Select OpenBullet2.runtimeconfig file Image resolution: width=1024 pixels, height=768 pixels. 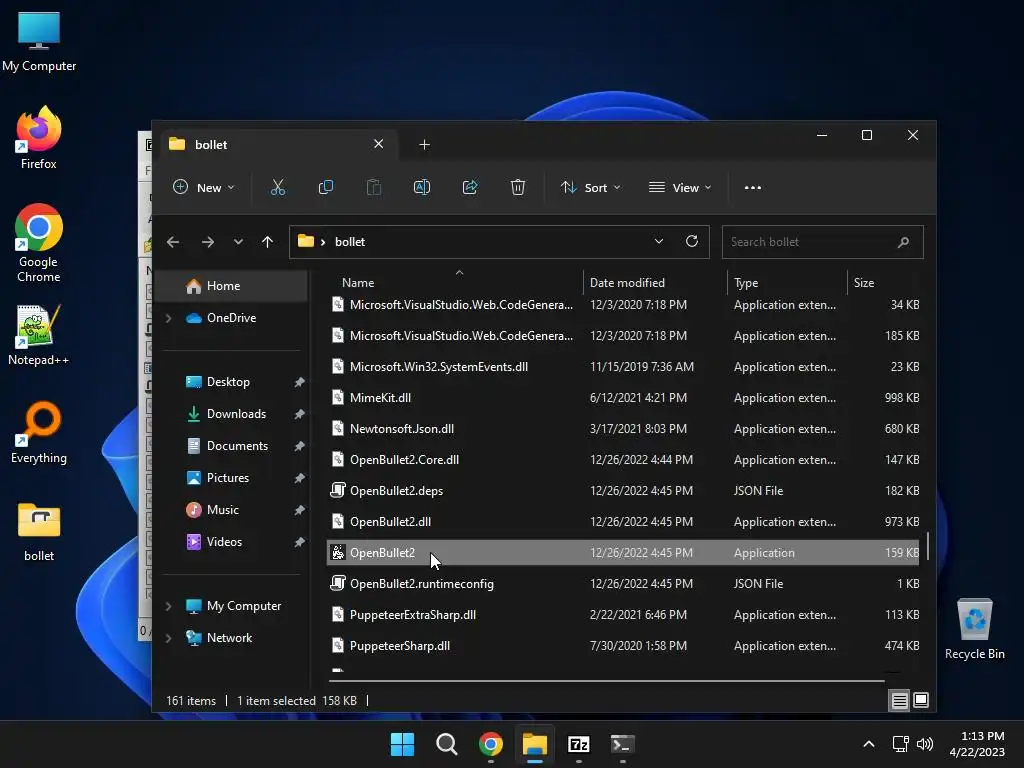(623, 584)
